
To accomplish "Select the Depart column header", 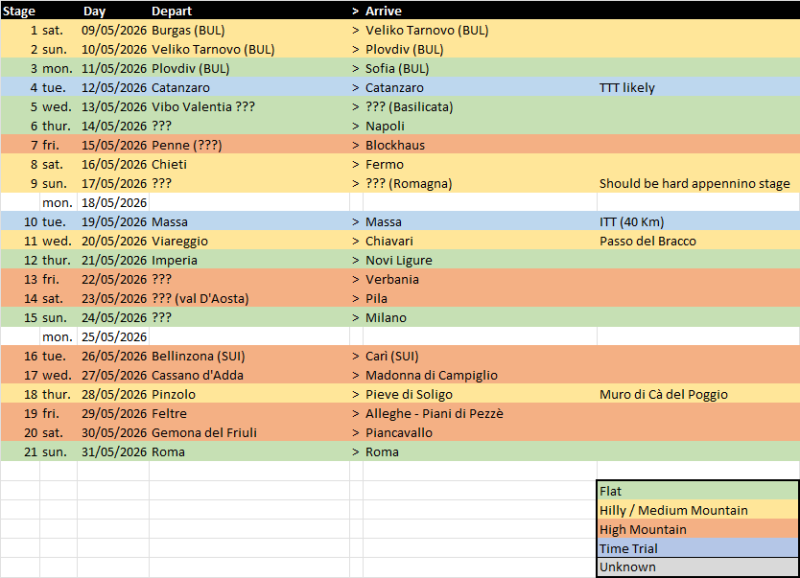I will (x=171, y=11).
